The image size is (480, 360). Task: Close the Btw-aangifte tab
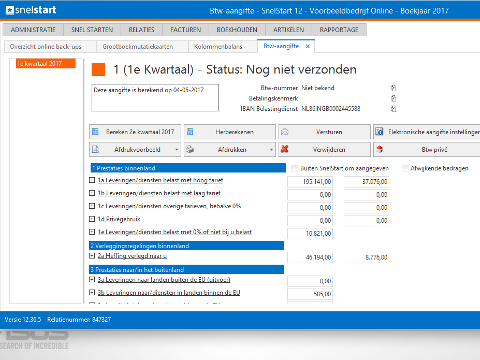tap(308, 46)
